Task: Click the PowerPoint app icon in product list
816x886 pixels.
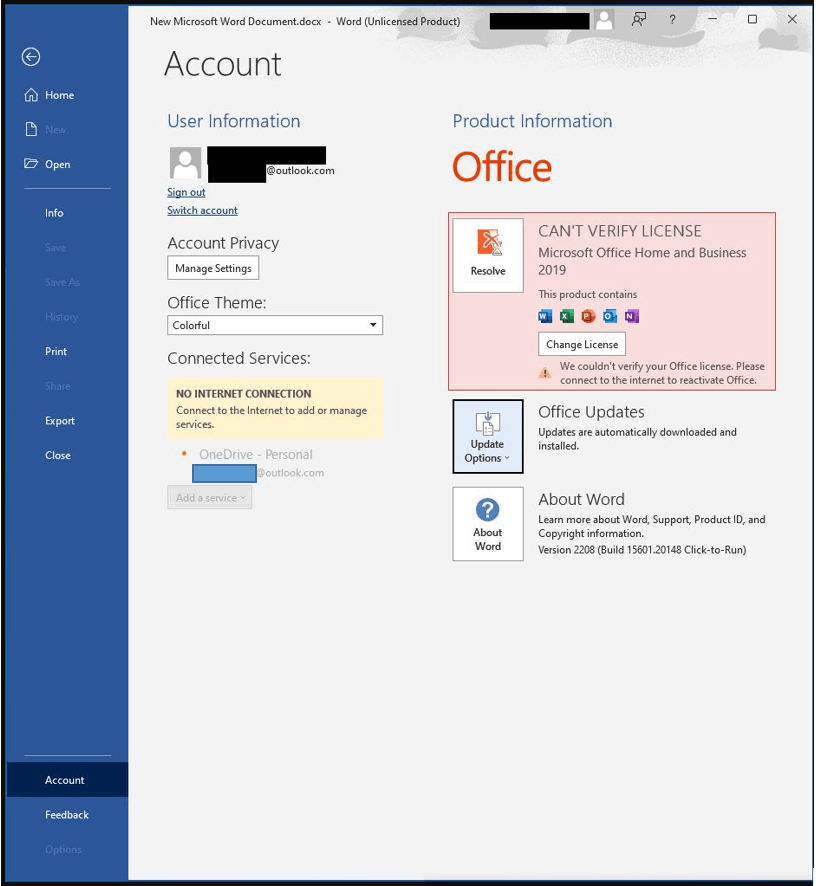Action: (x=588, y=316)
